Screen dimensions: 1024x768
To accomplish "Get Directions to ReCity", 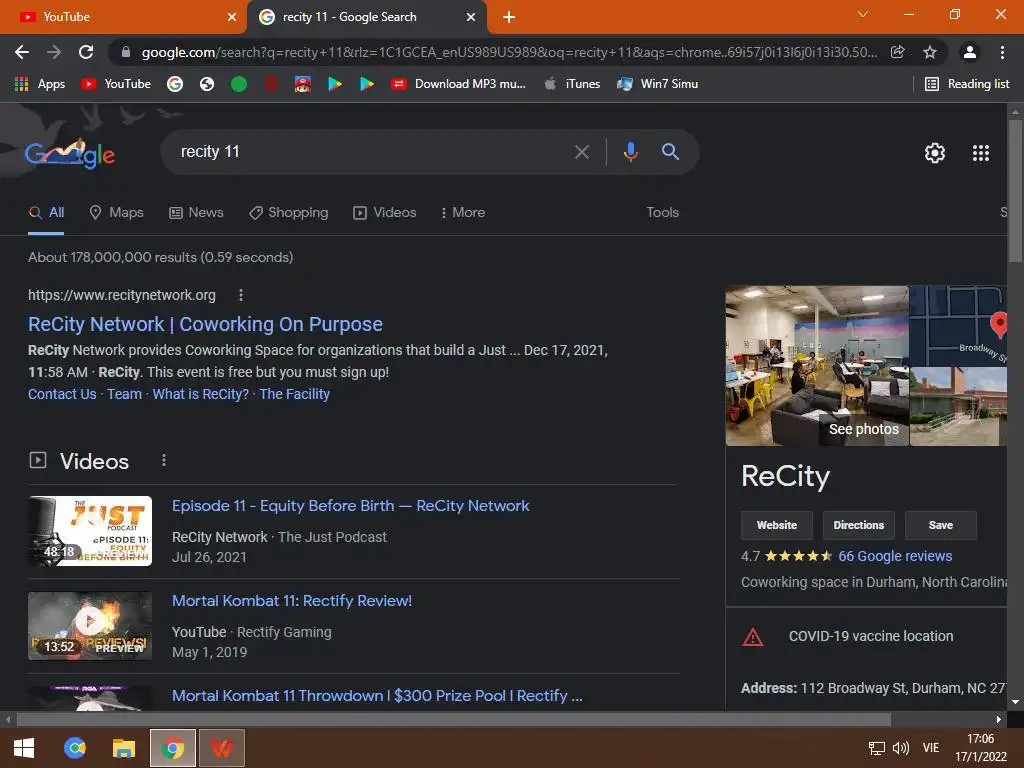I will [x=858, y=525].
